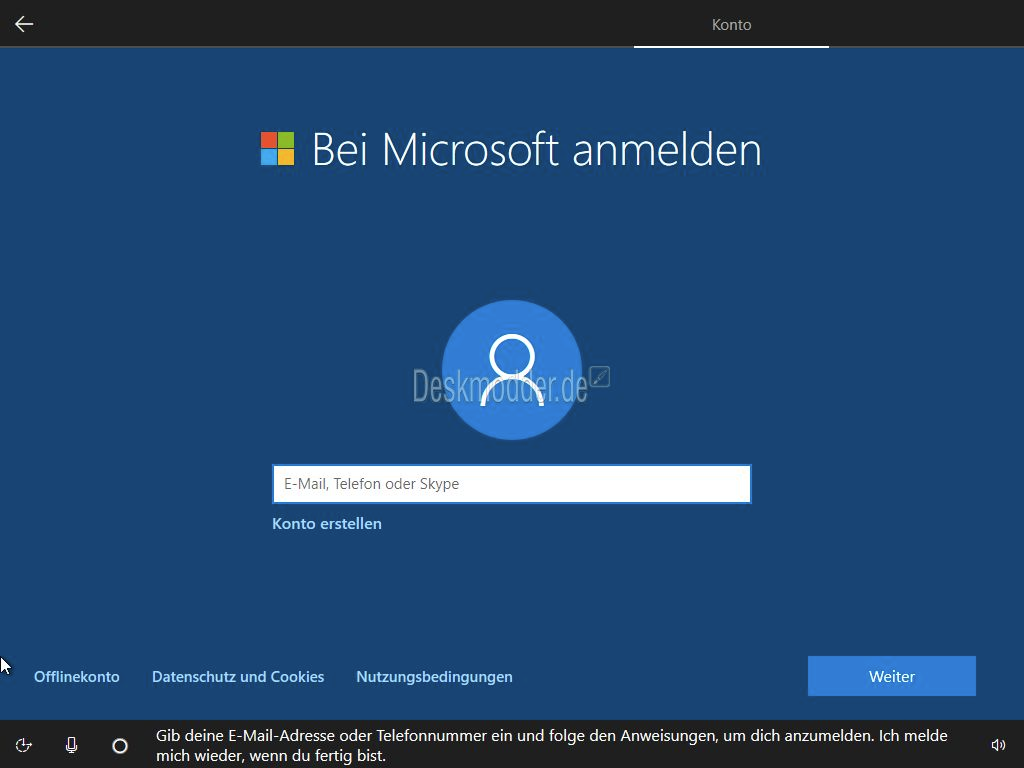1024x768 pixels.
Task: Activate the Cortana circle icon
Action: tap(120, 745)
